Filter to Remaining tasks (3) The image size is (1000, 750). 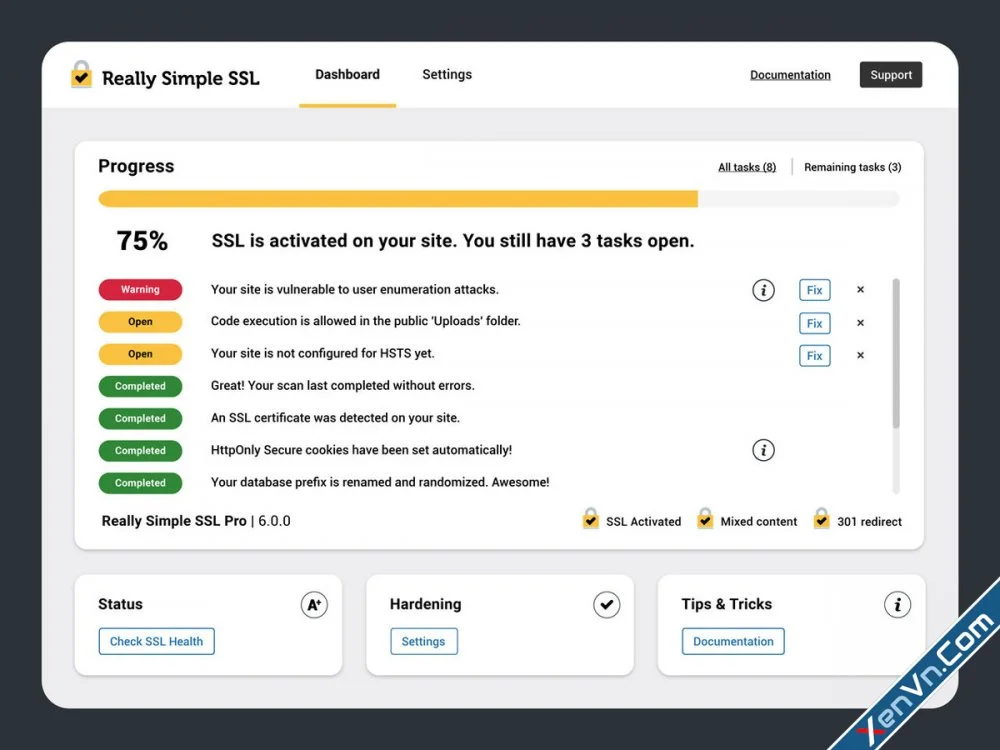coord(853,167)
